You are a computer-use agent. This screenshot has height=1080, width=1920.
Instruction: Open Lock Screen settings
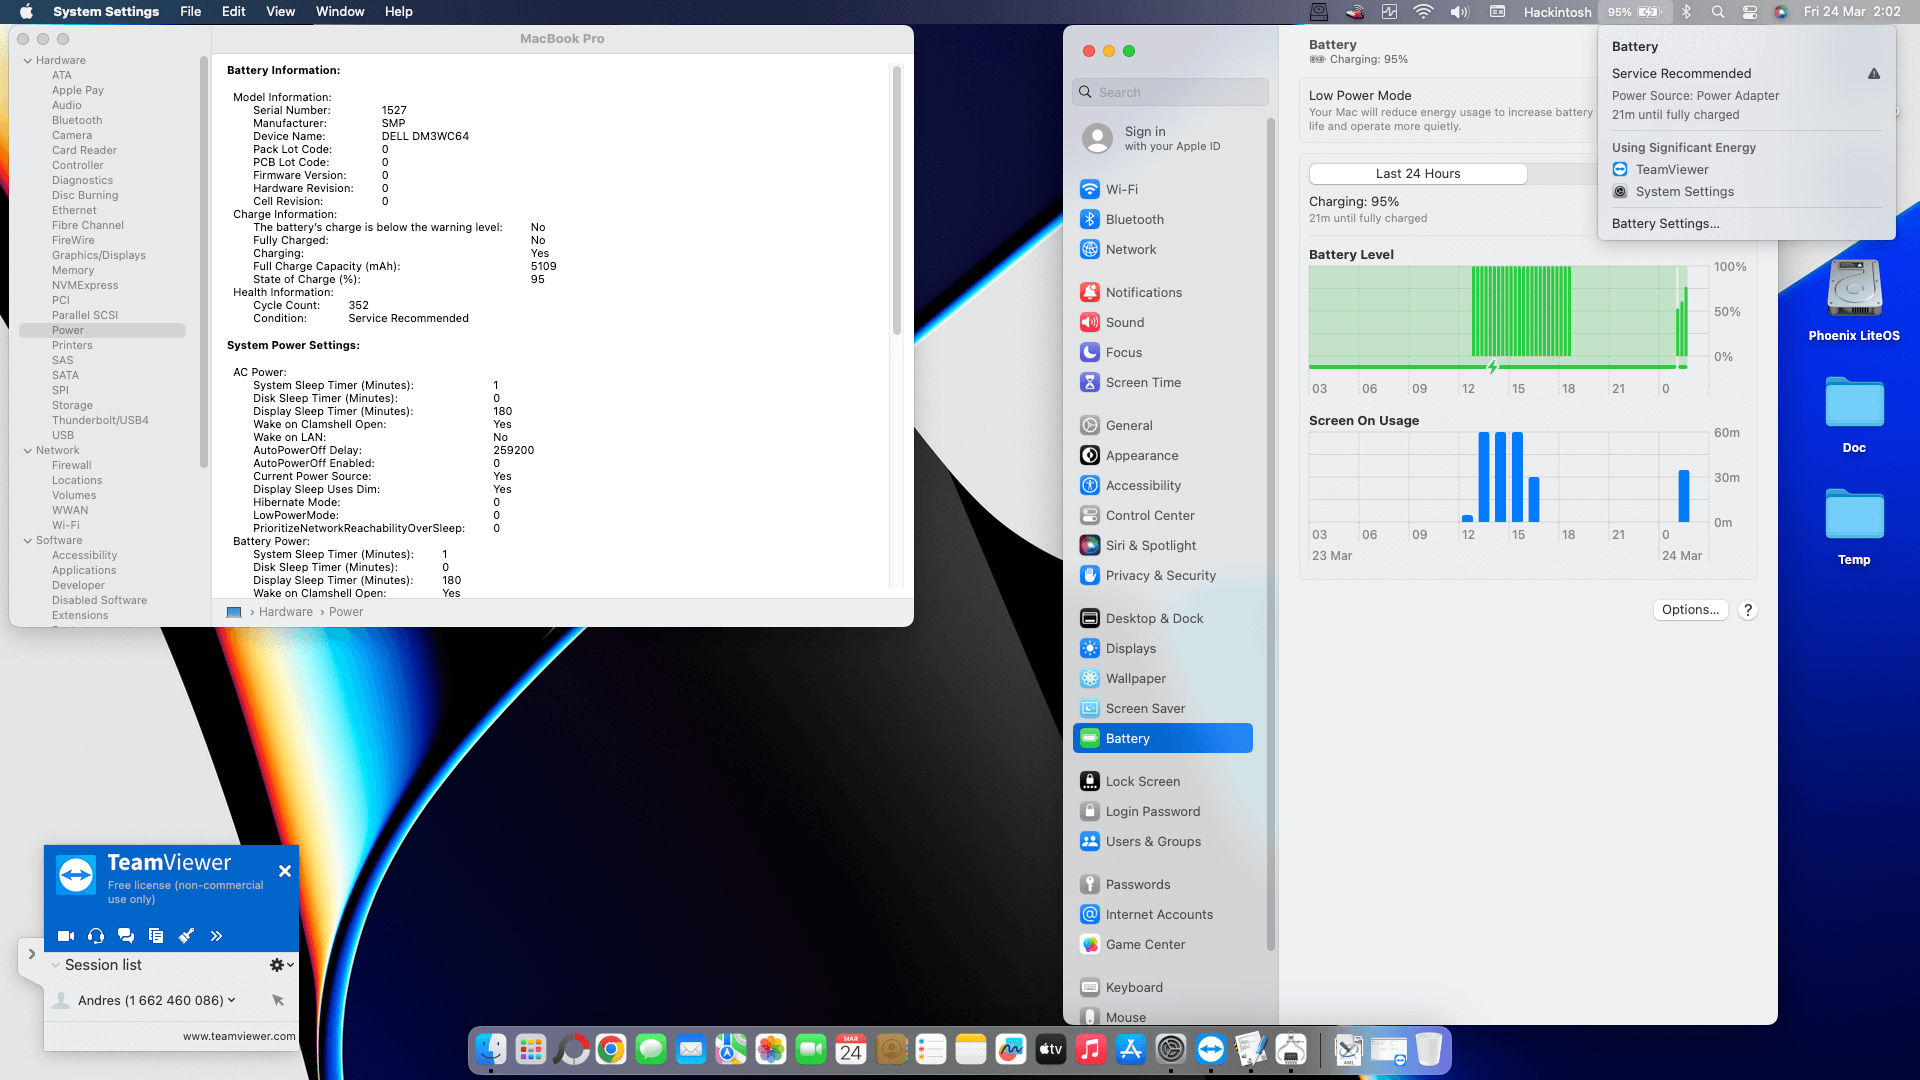coord(1162,781)
